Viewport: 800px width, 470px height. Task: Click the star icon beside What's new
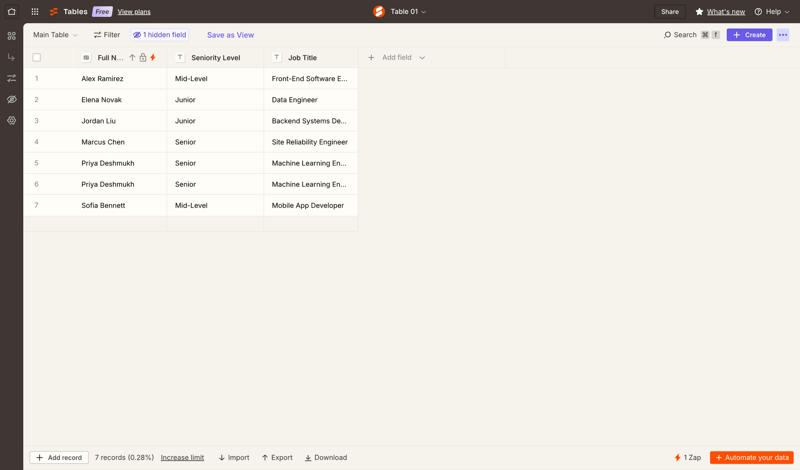coord(699,11)
